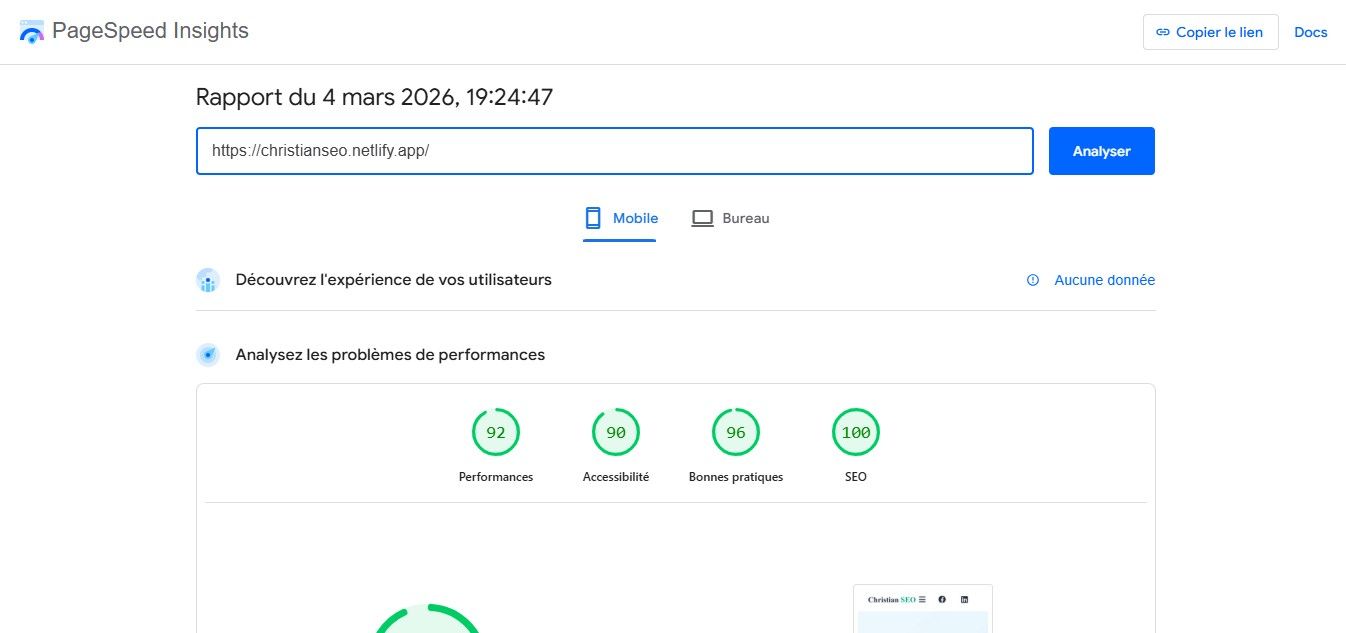1346x633 pixels.
Task: Click the hamburger menu icon in preview
Action: (922, 599)
